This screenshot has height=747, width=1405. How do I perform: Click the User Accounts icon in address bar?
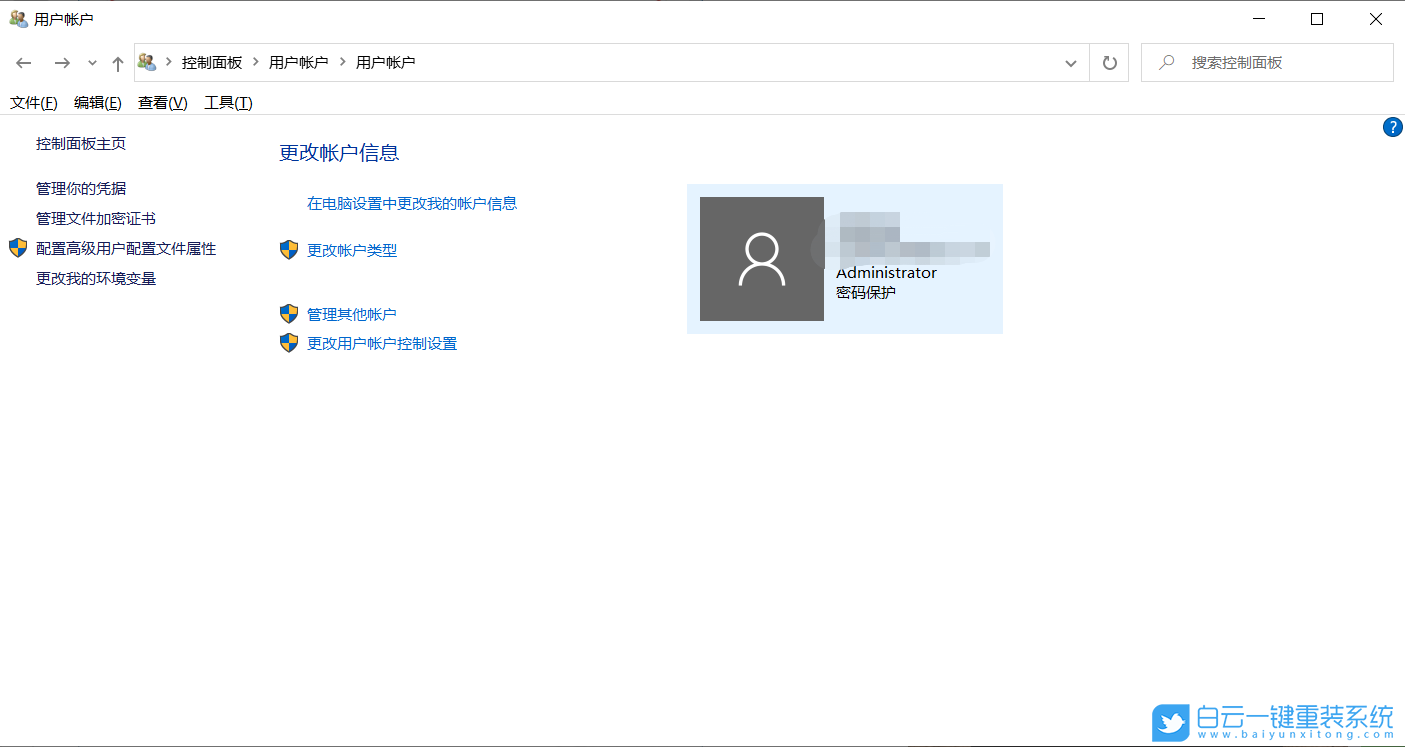tap(147, 61)
